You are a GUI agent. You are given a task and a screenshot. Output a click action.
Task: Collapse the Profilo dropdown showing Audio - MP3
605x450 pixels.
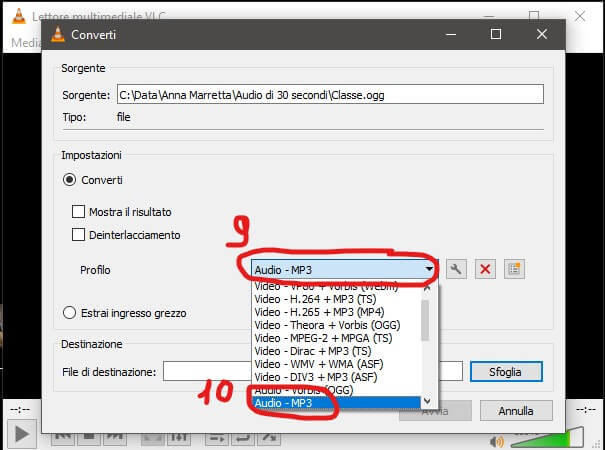pyautogui.click(x=430, y=270)
